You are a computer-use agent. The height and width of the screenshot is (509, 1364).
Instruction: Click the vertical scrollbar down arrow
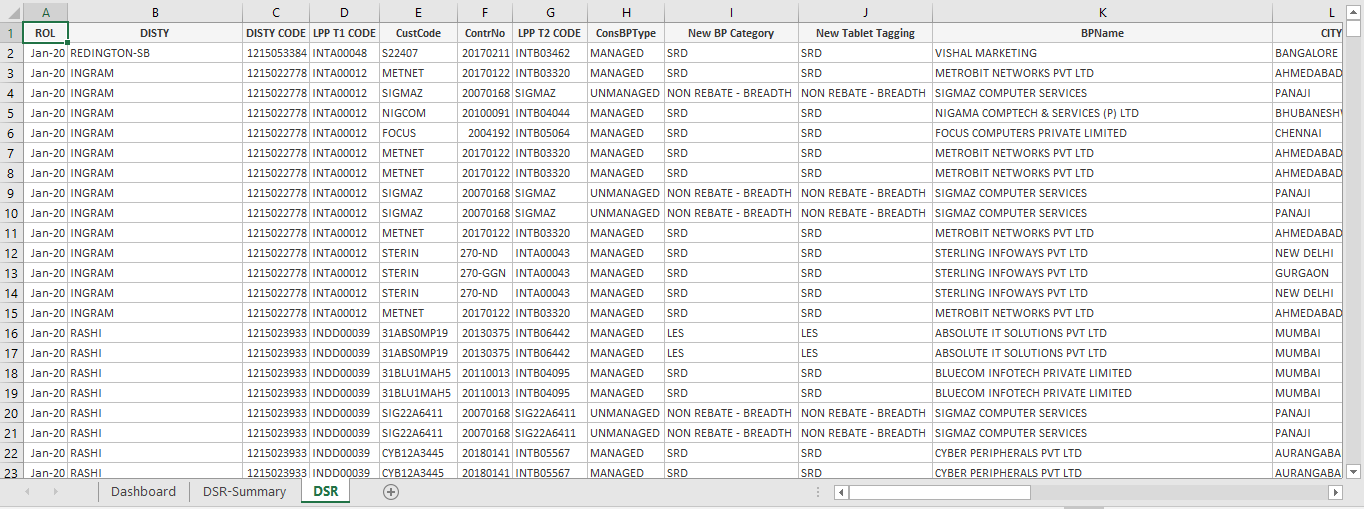(x=1354, y=471)
